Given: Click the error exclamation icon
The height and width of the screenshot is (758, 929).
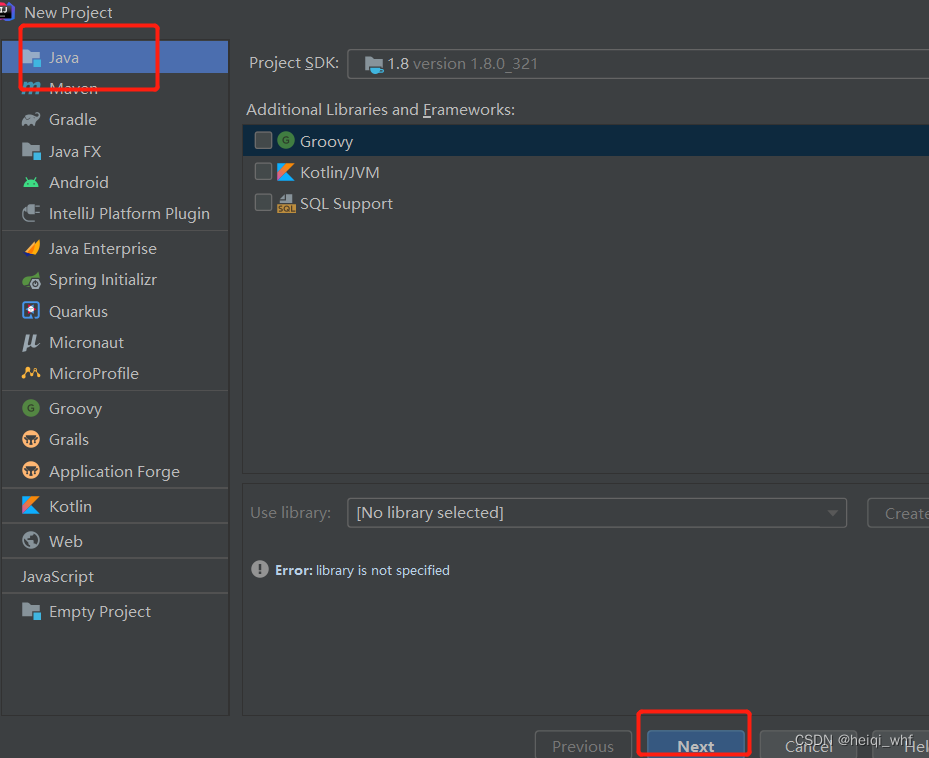Looking at the screenshot, I should 260,570.
